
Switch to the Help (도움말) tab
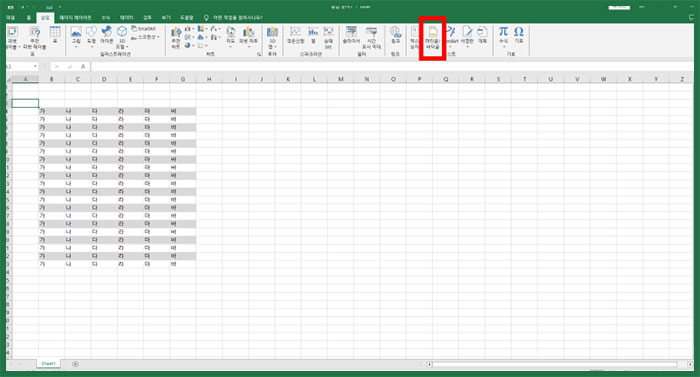187,17
